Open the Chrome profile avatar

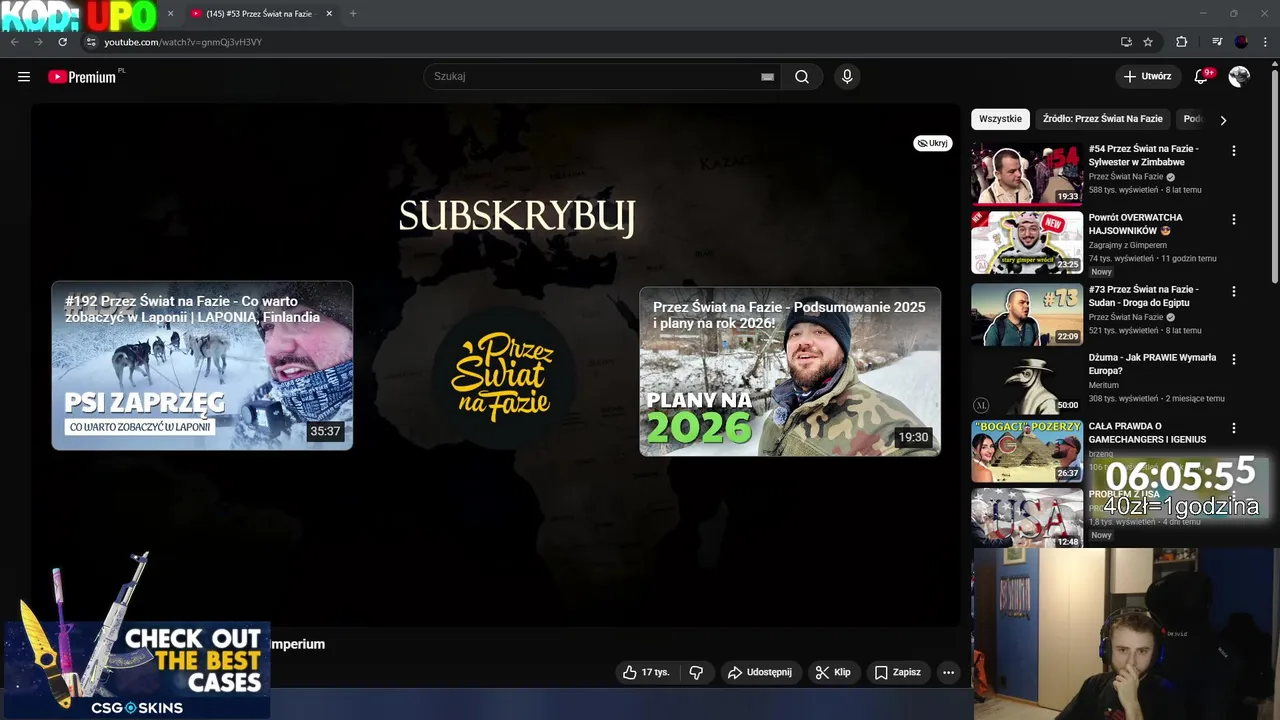[1241, 42]
